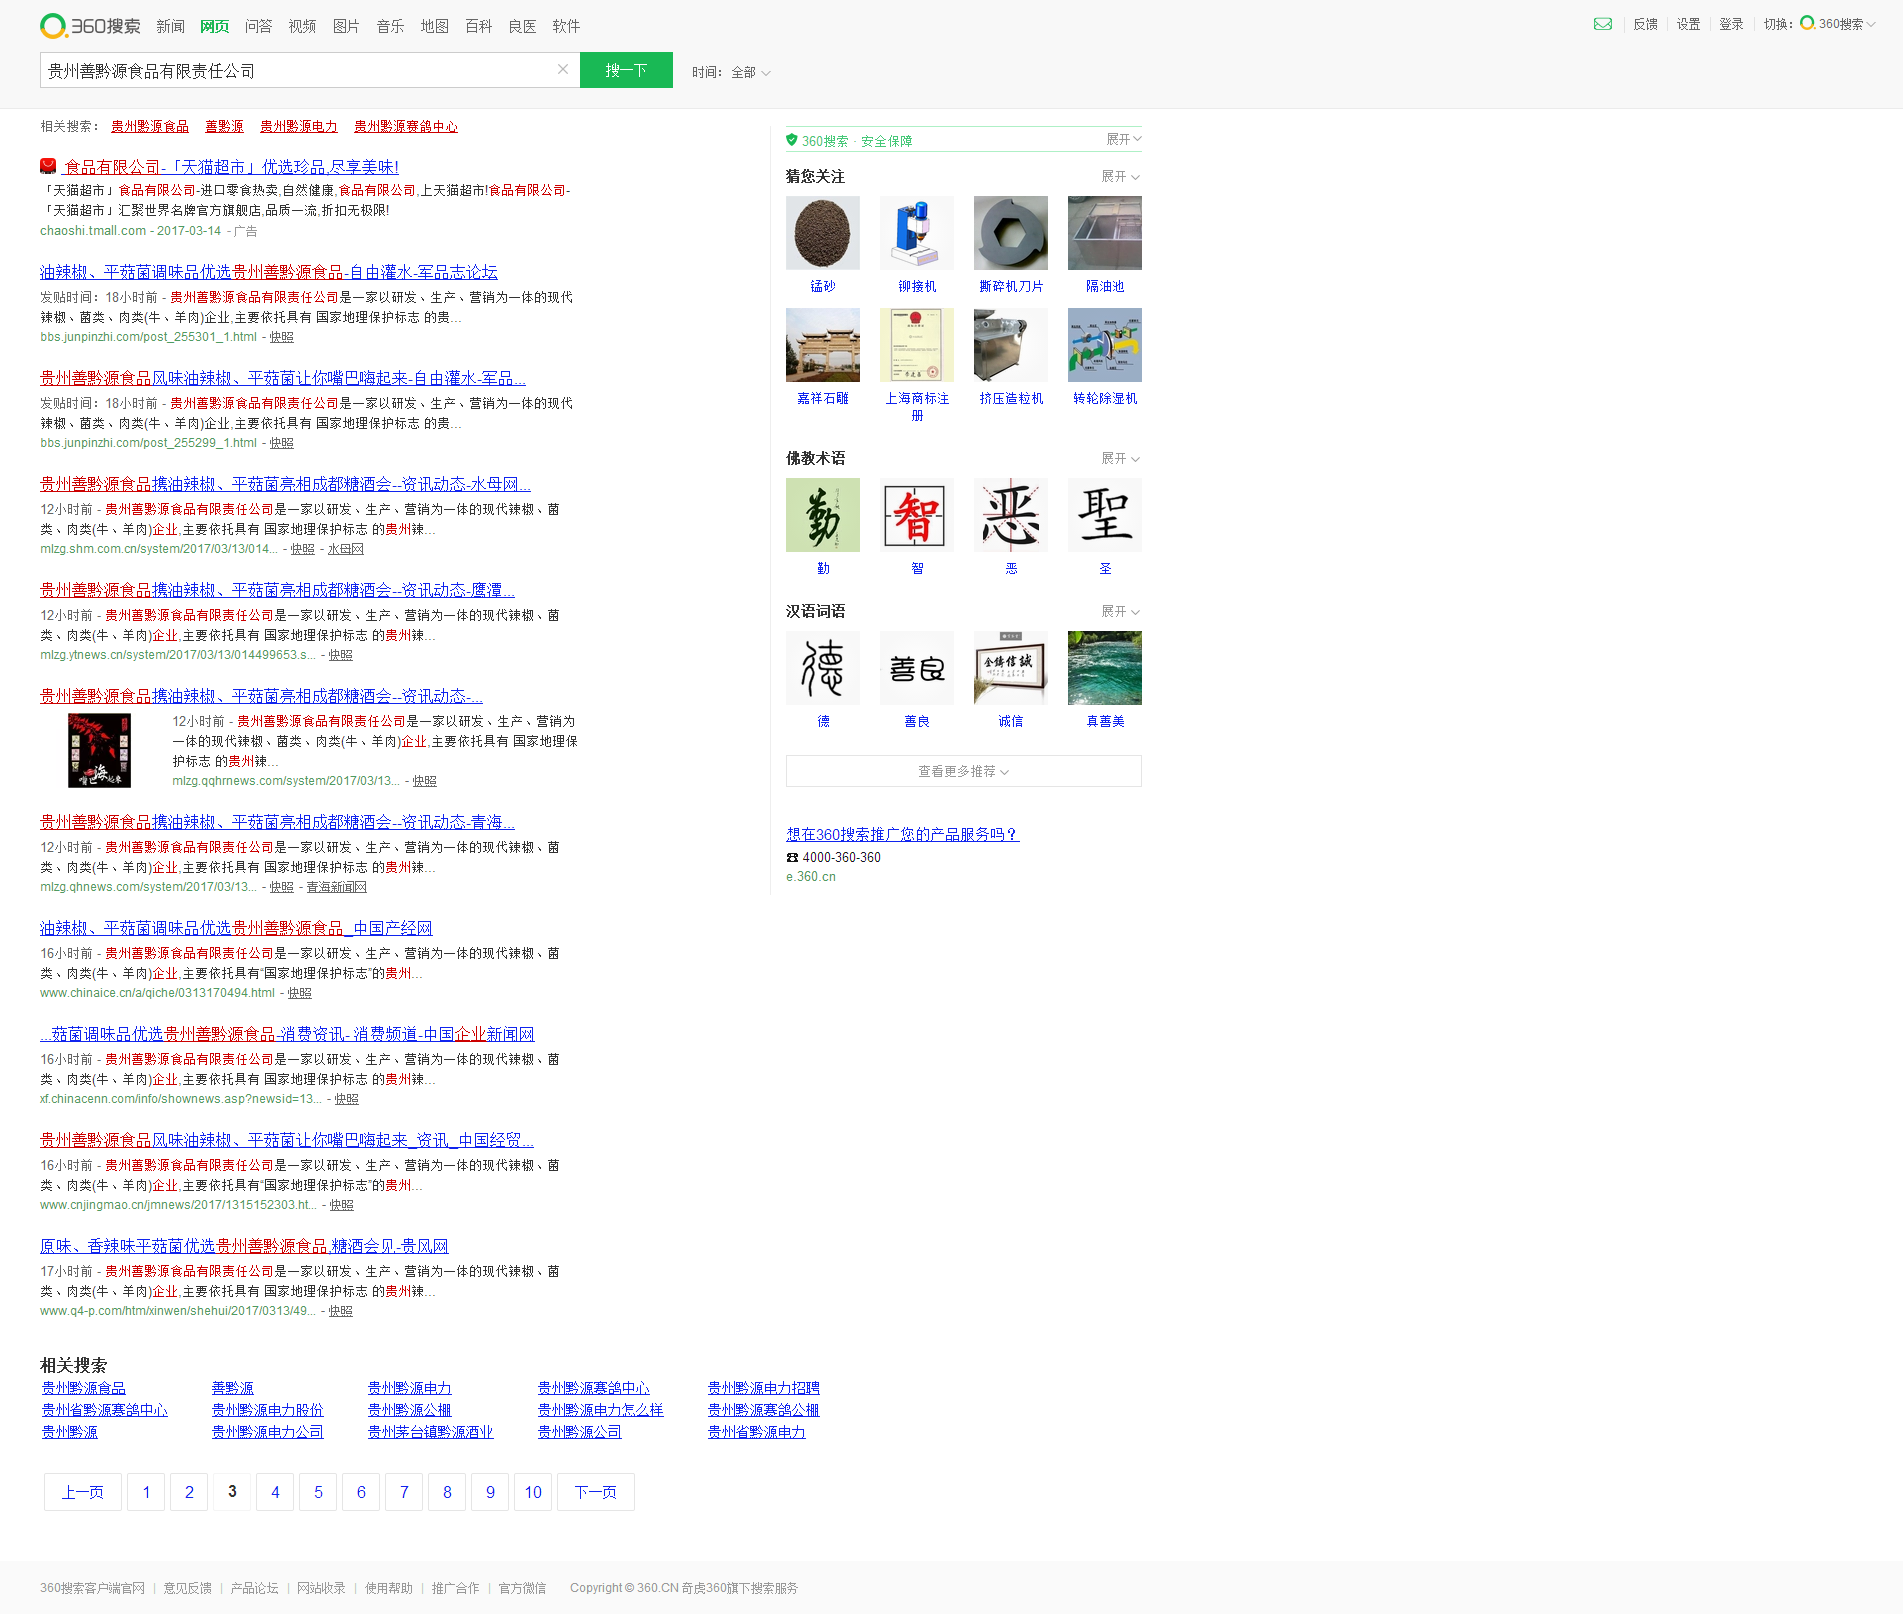Image resolution: width=1903 pixels, height=1614 pixels.
Task: Open the 智 character thumbnail
Action: (917, 515)
